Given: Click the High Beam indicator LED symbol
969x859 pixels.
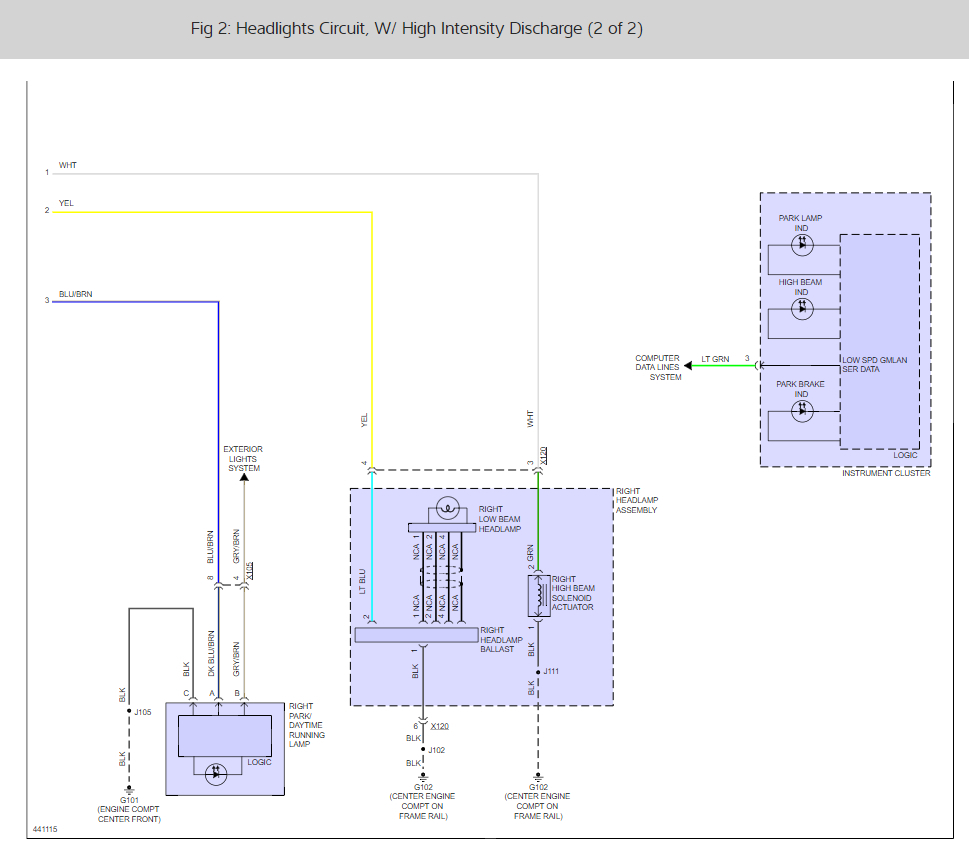Looking at the screenshot, I should tap(802, 309).
